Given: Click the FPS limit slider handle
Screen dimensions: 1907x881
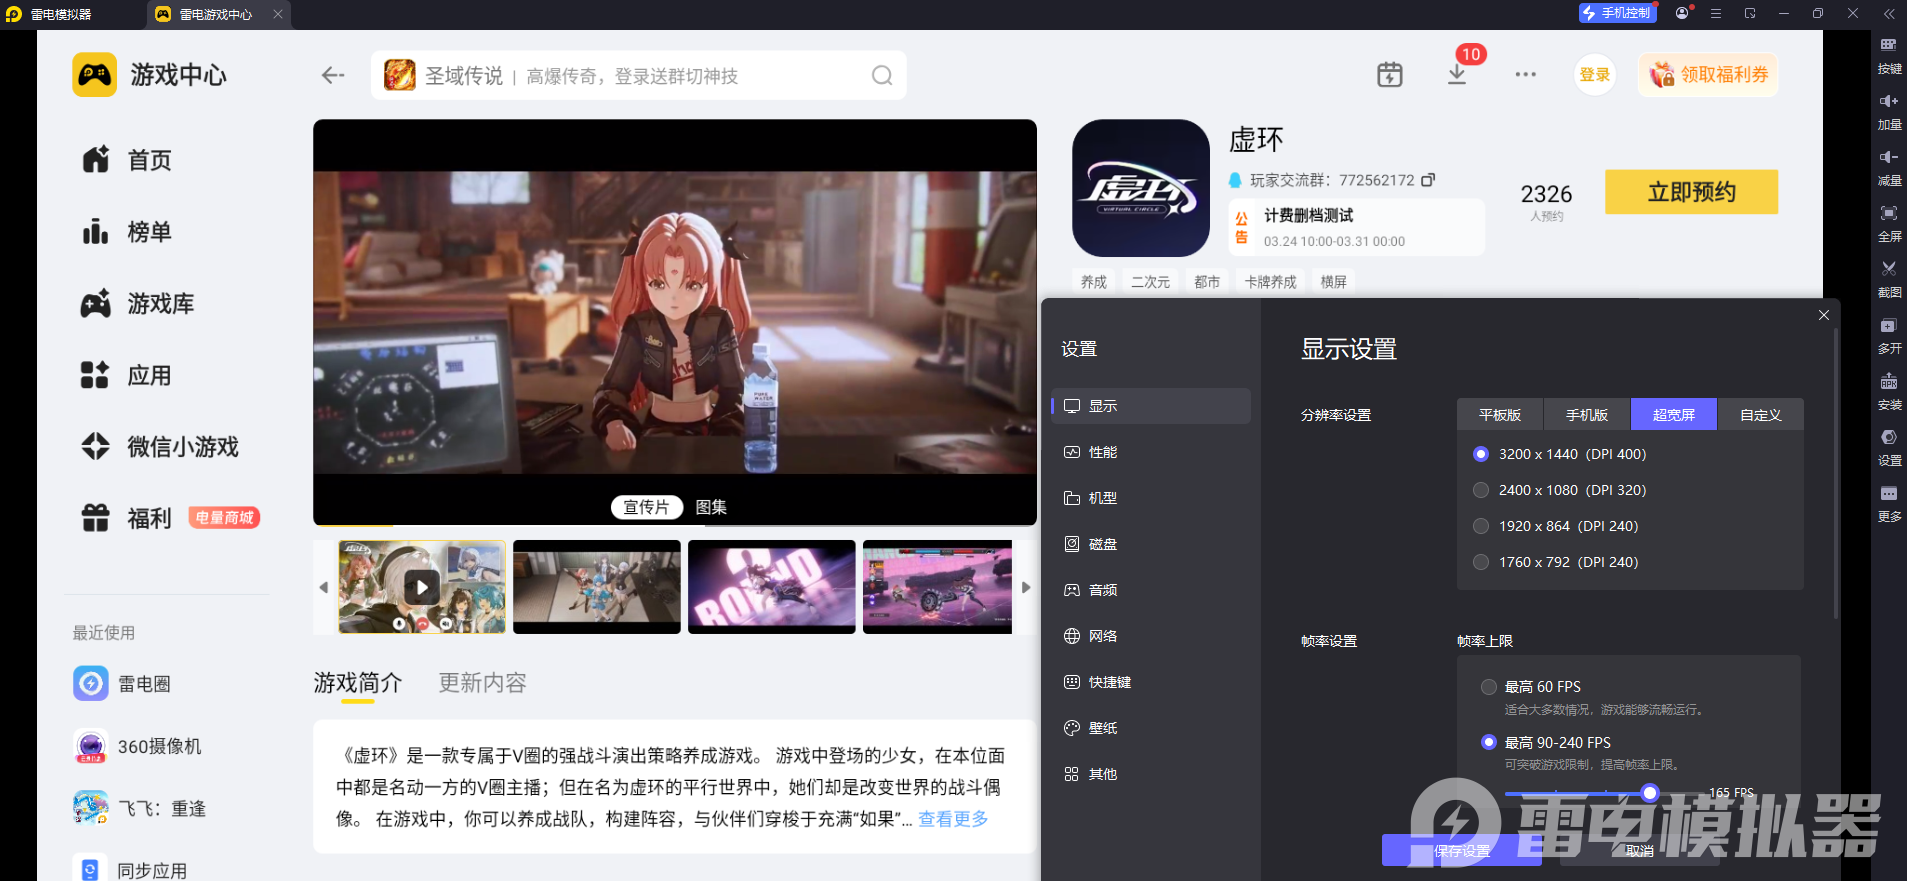Looking at the screenshot, I should (1650, 793).
